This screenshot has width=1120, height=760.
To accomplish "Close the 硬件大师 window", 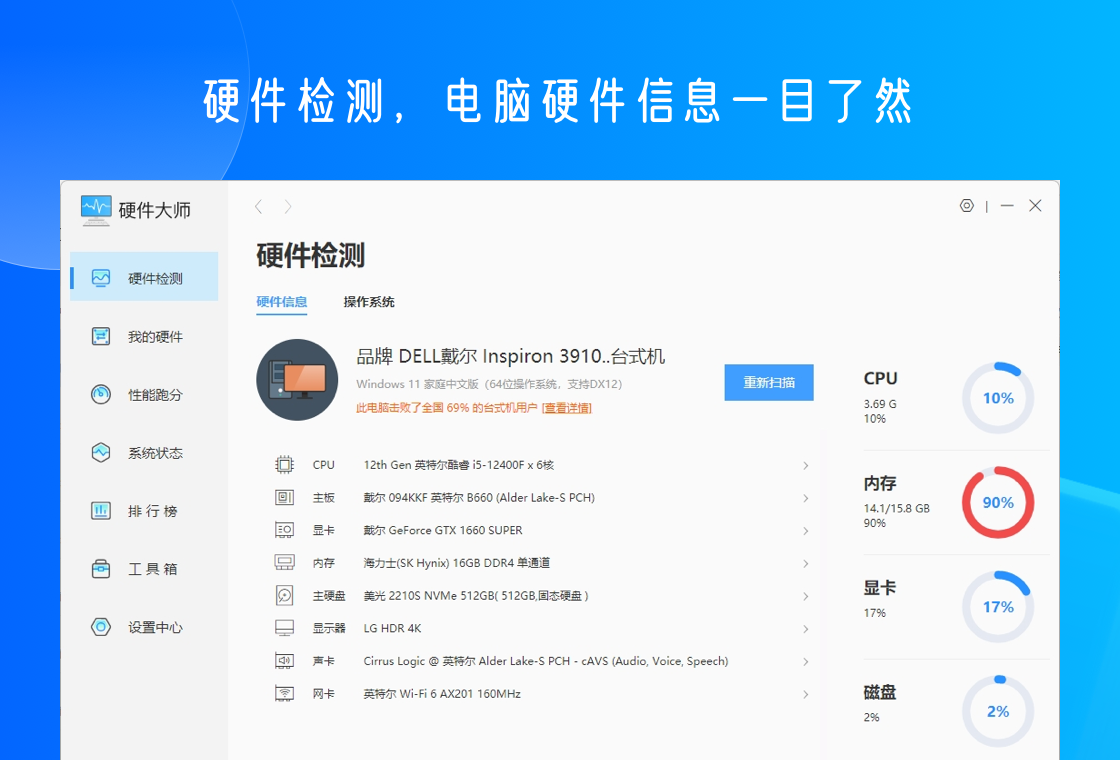I will [1035, 206].
